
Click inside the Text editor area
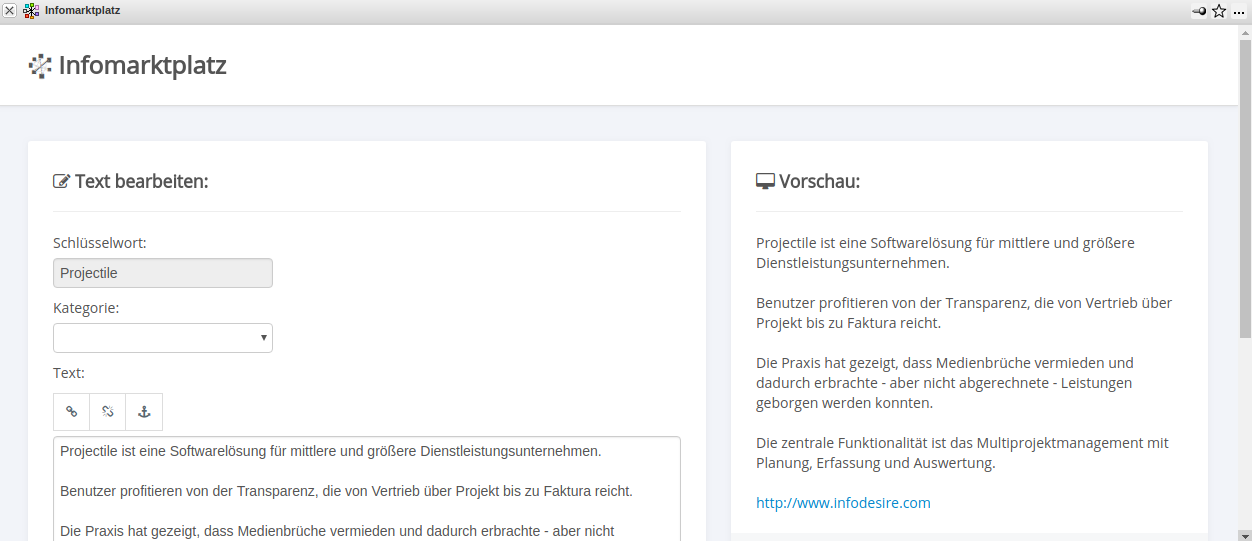point(366,488)
